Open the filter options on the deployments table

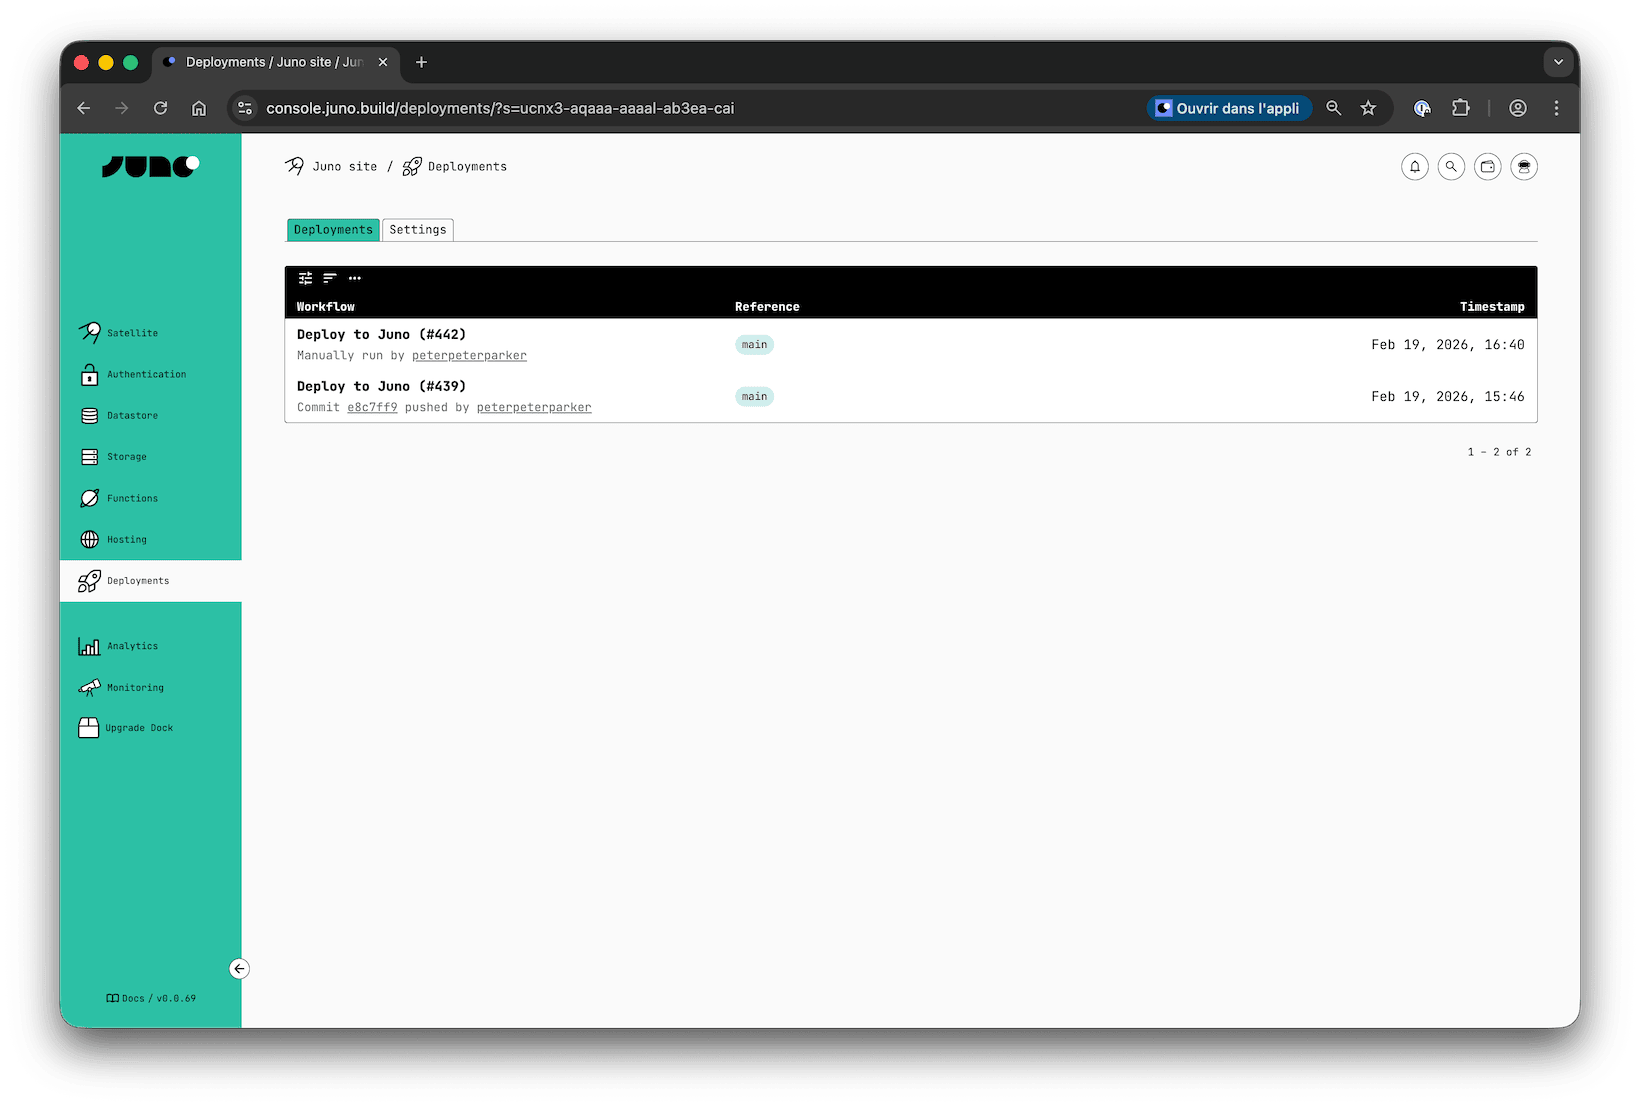pos(306,278)
